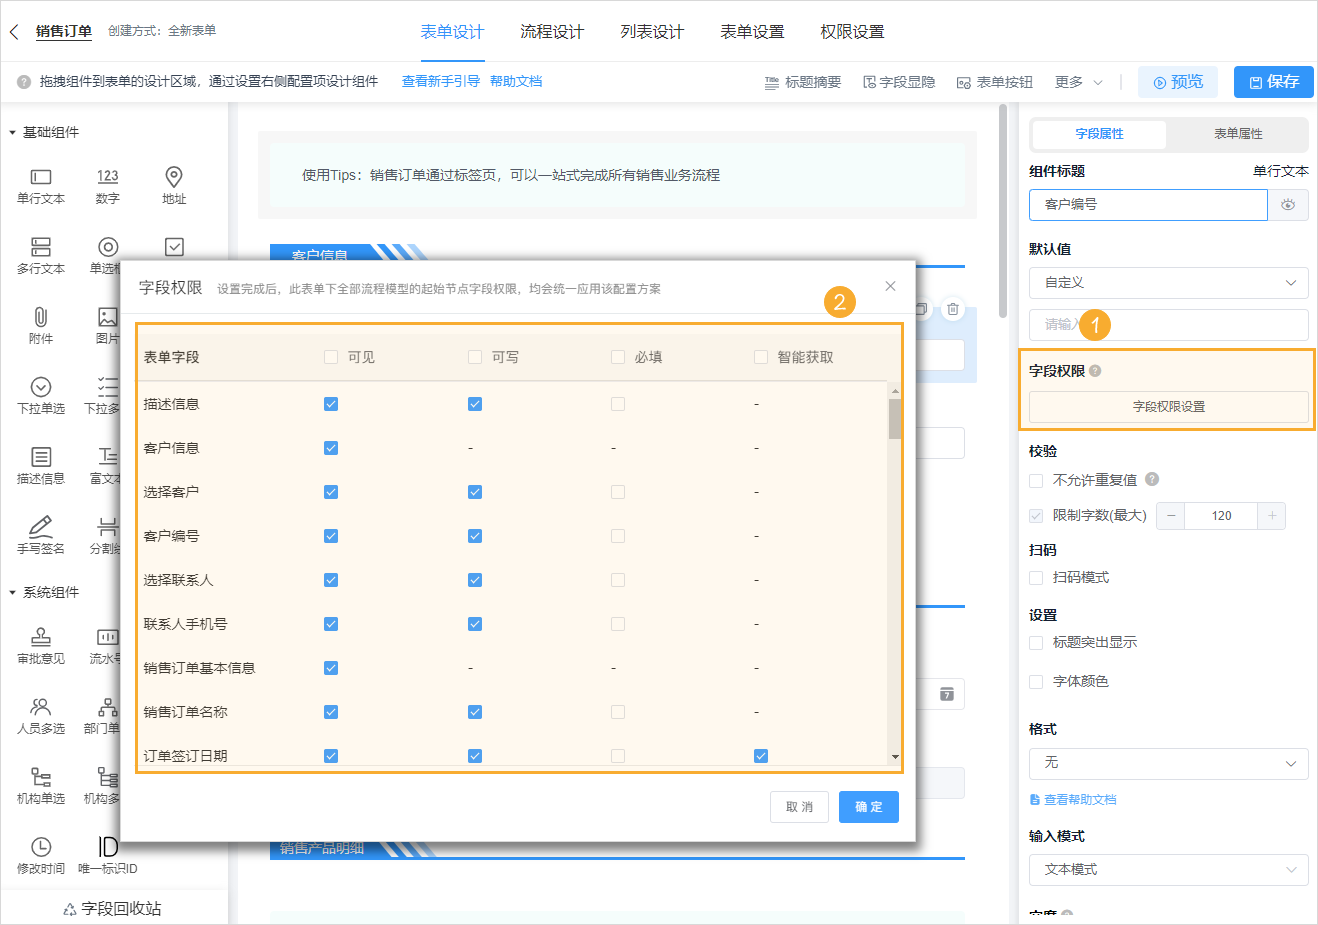Screen dimensions: 1318x925
Task: Open the 帮助文档 link in the toolbar
Action: tap(517, 82)
